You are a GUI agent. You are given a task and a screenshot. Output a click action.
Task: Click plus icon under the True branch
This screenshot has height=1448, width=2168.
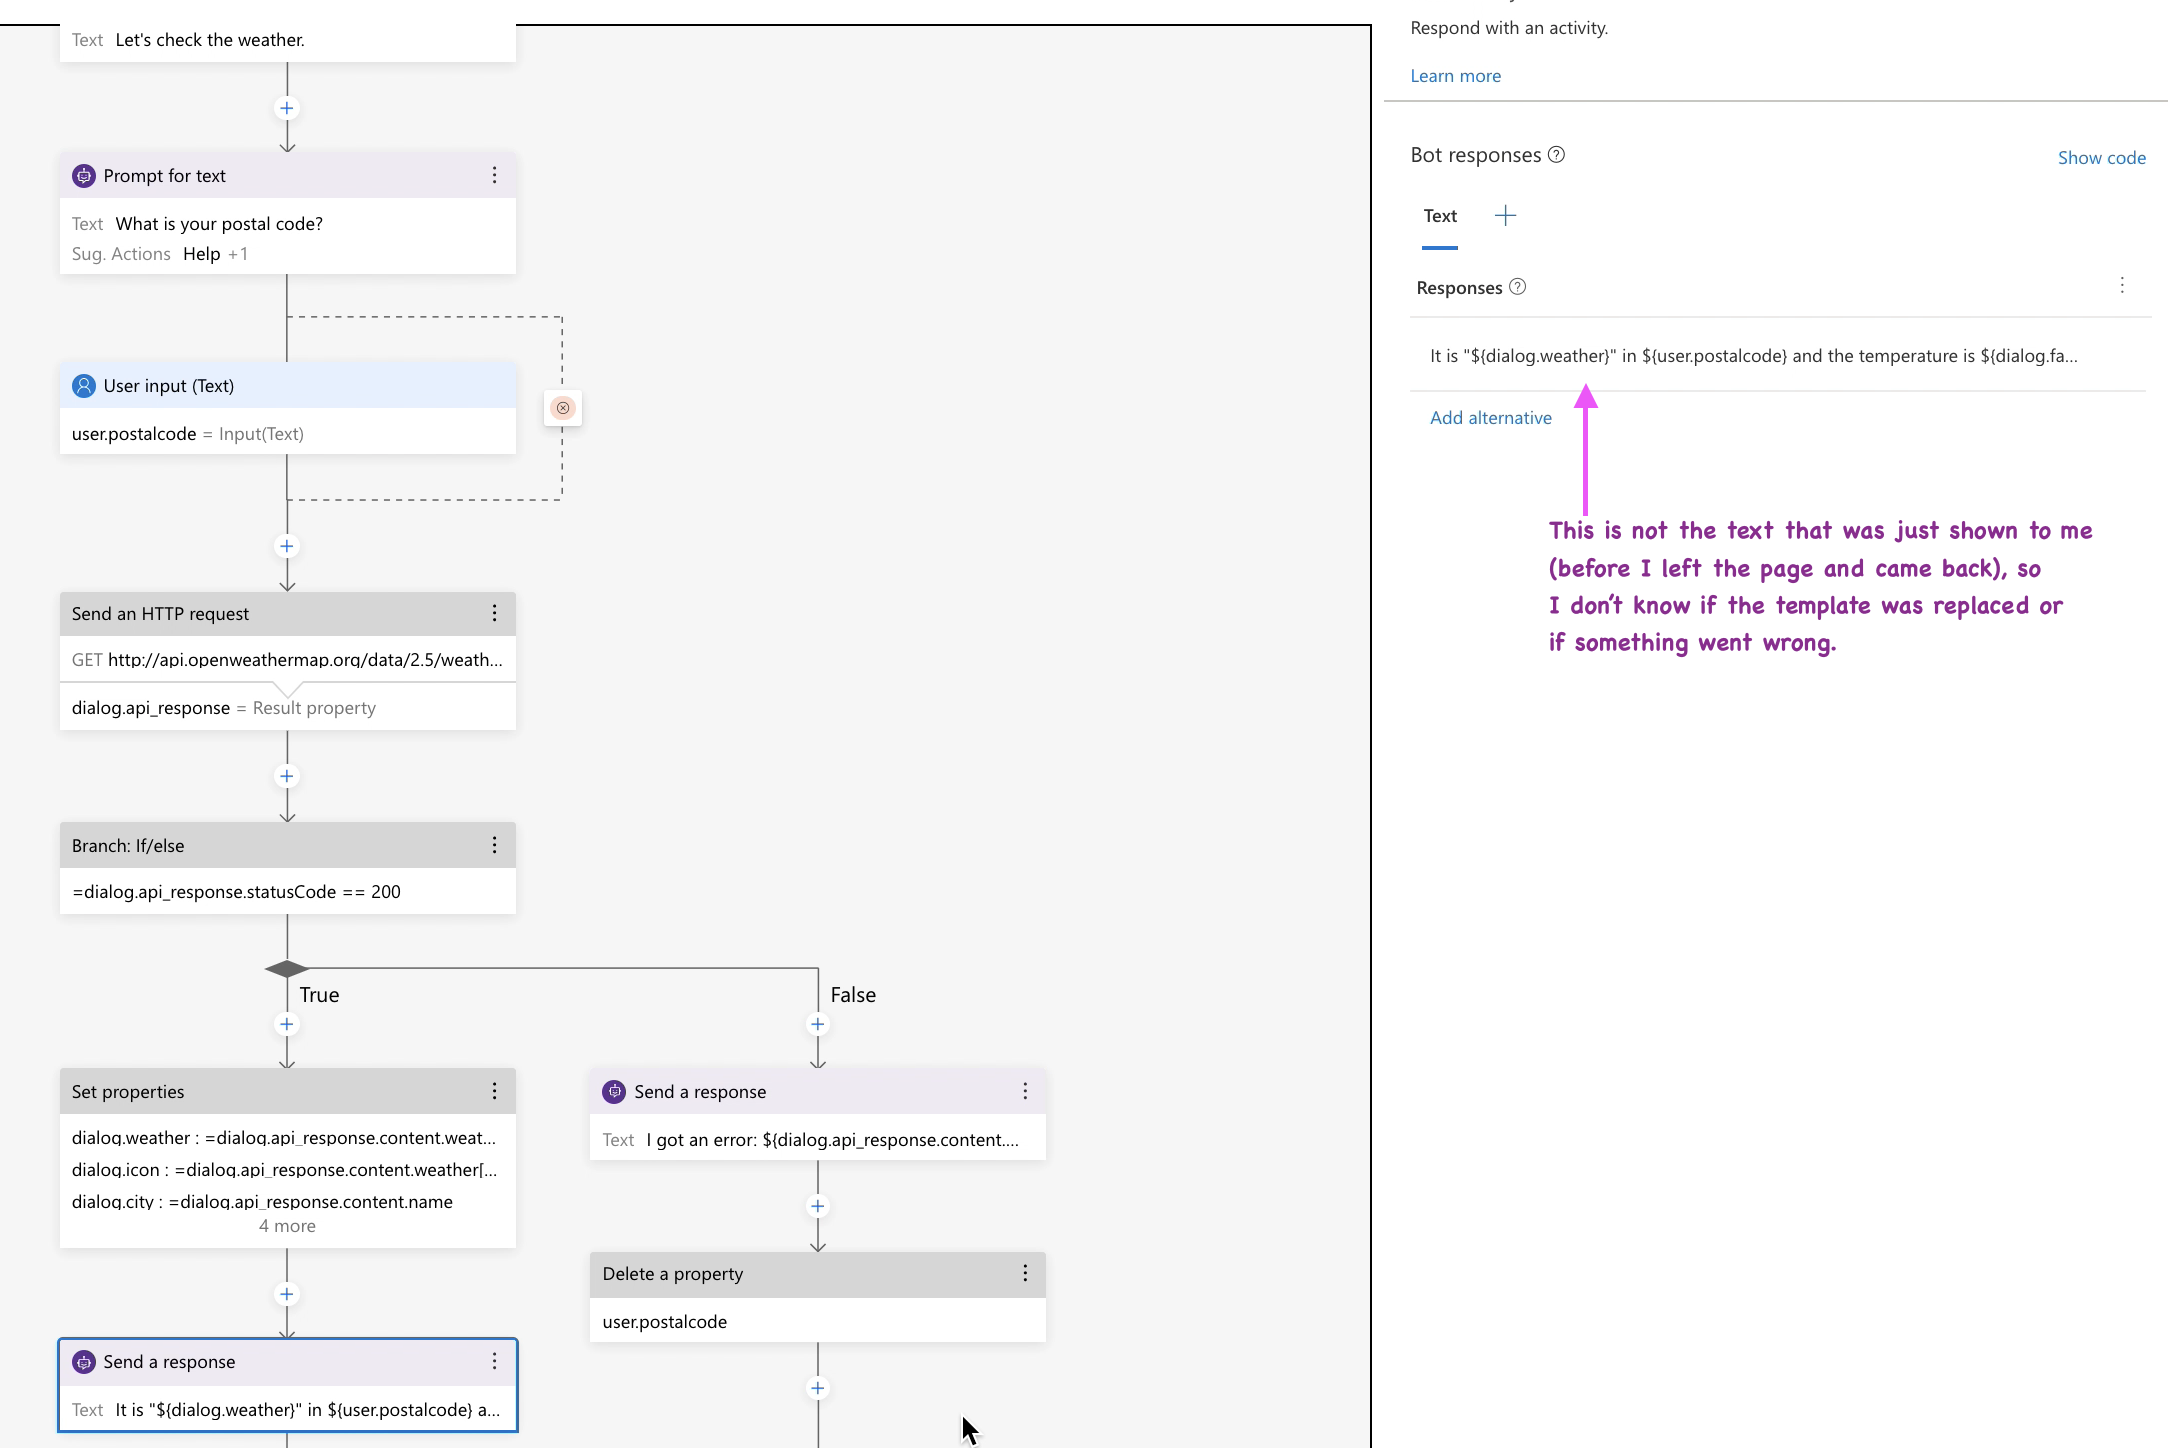(x=287, y=1024)
